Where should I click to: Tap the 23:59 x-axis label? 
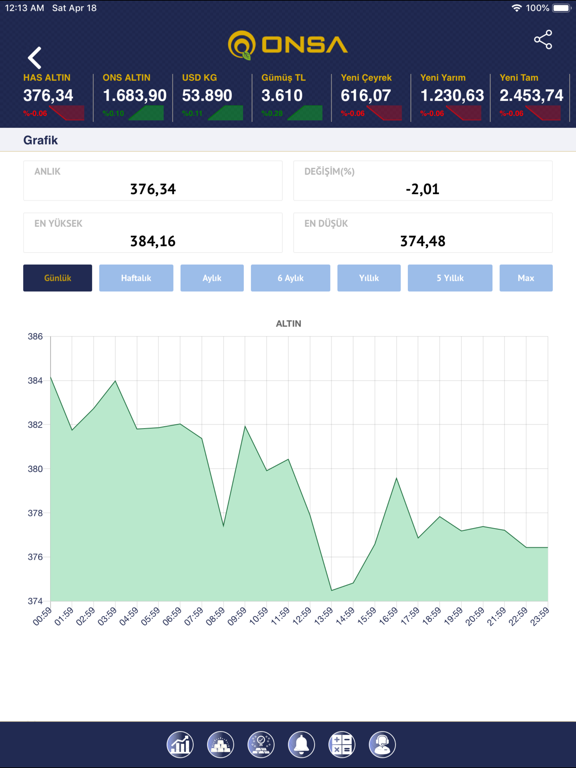[538, 617]
